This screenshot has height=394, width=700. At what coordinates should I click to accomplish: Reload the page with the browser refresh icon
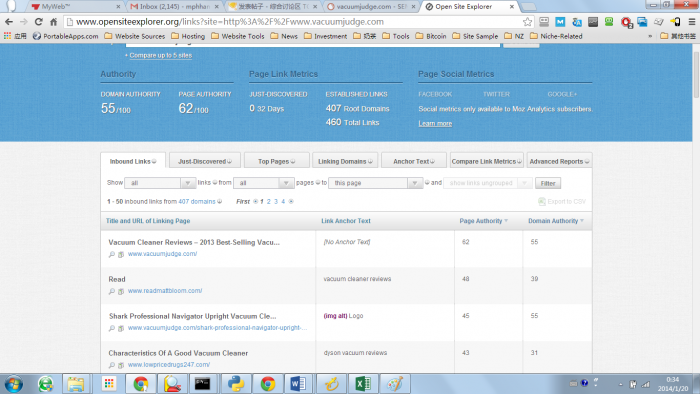(x=39, y=21)
